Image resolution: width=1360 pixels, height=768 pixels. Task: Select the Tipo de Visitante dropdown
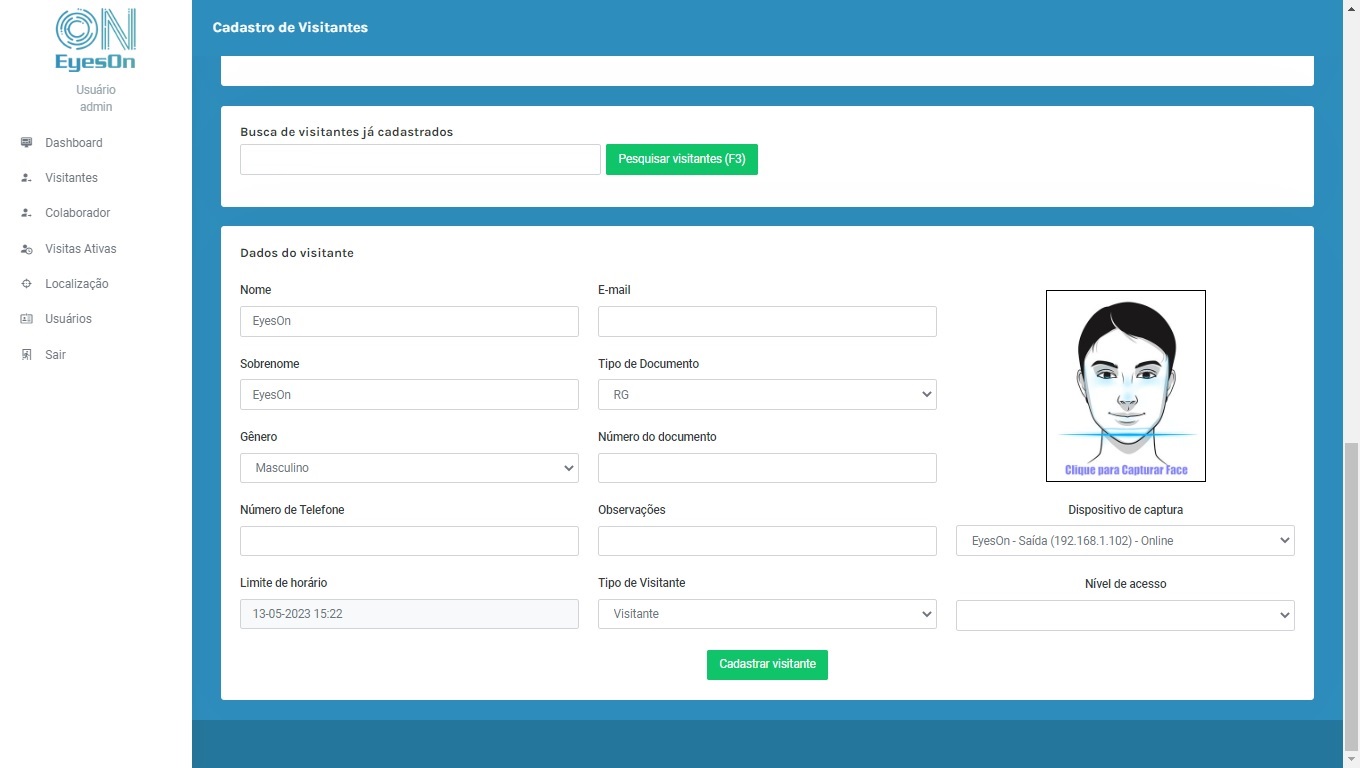(767, 614)
